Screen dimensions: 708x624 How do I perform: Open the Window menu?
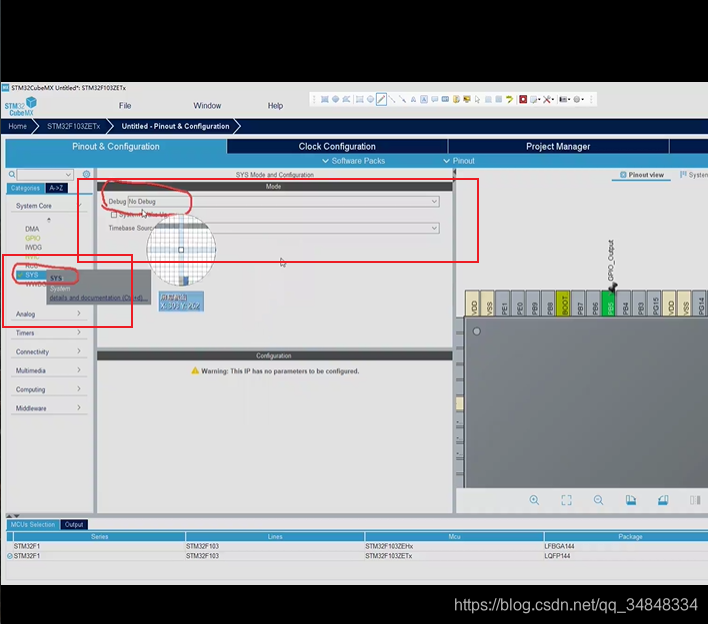point(207,106)
